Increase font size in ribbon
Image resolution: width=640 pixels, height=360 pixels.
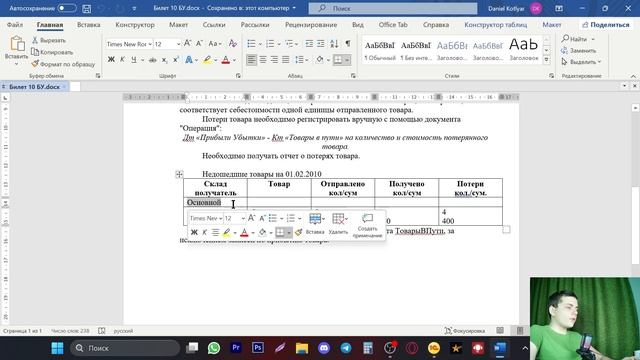click(x=187, y=44)
